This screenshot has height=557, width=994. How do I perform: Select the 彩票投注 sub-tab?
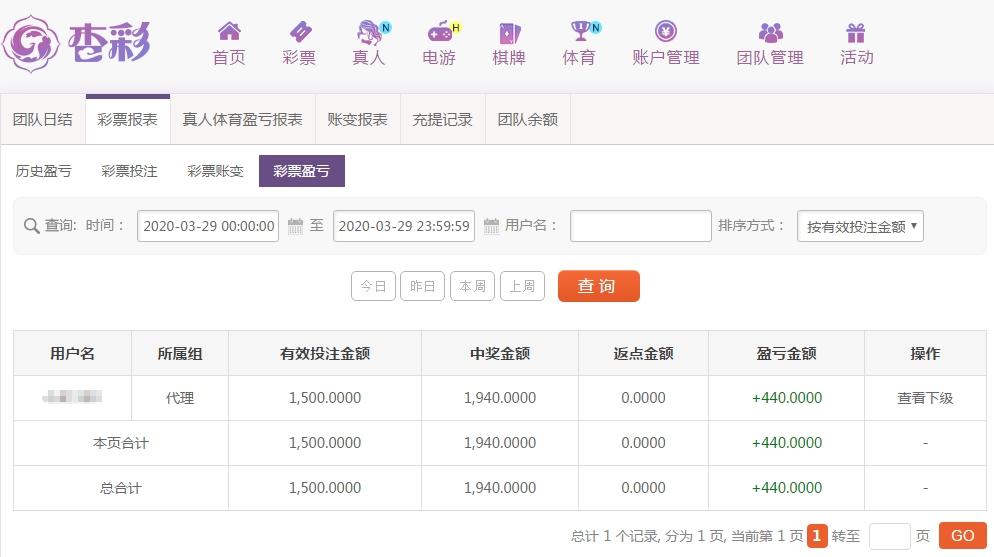click(x=129, y=171)
